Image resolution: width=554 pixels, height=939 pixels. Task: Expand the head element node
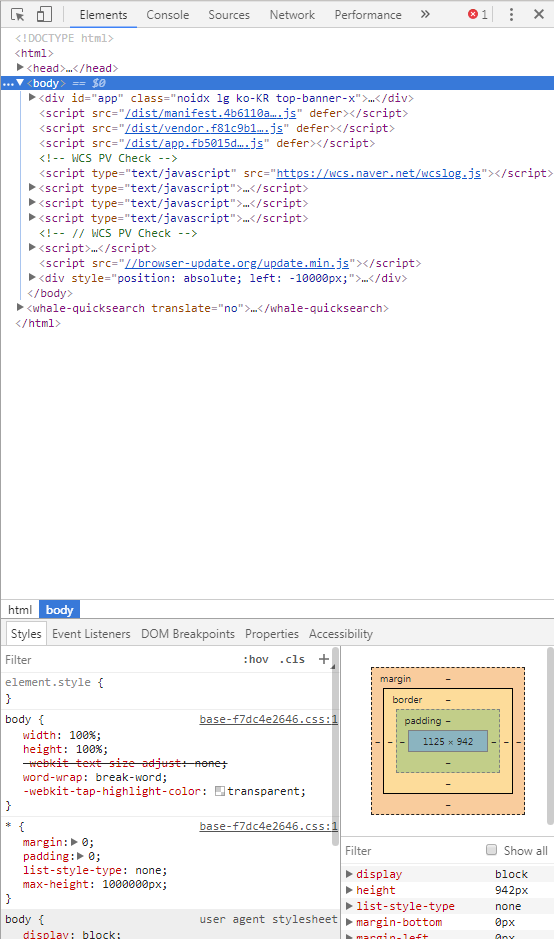click(x=20, y=68)
